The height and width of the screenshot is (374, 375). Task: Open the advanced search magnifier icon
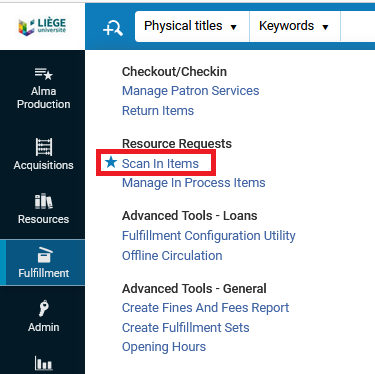[x=113, y=27]
